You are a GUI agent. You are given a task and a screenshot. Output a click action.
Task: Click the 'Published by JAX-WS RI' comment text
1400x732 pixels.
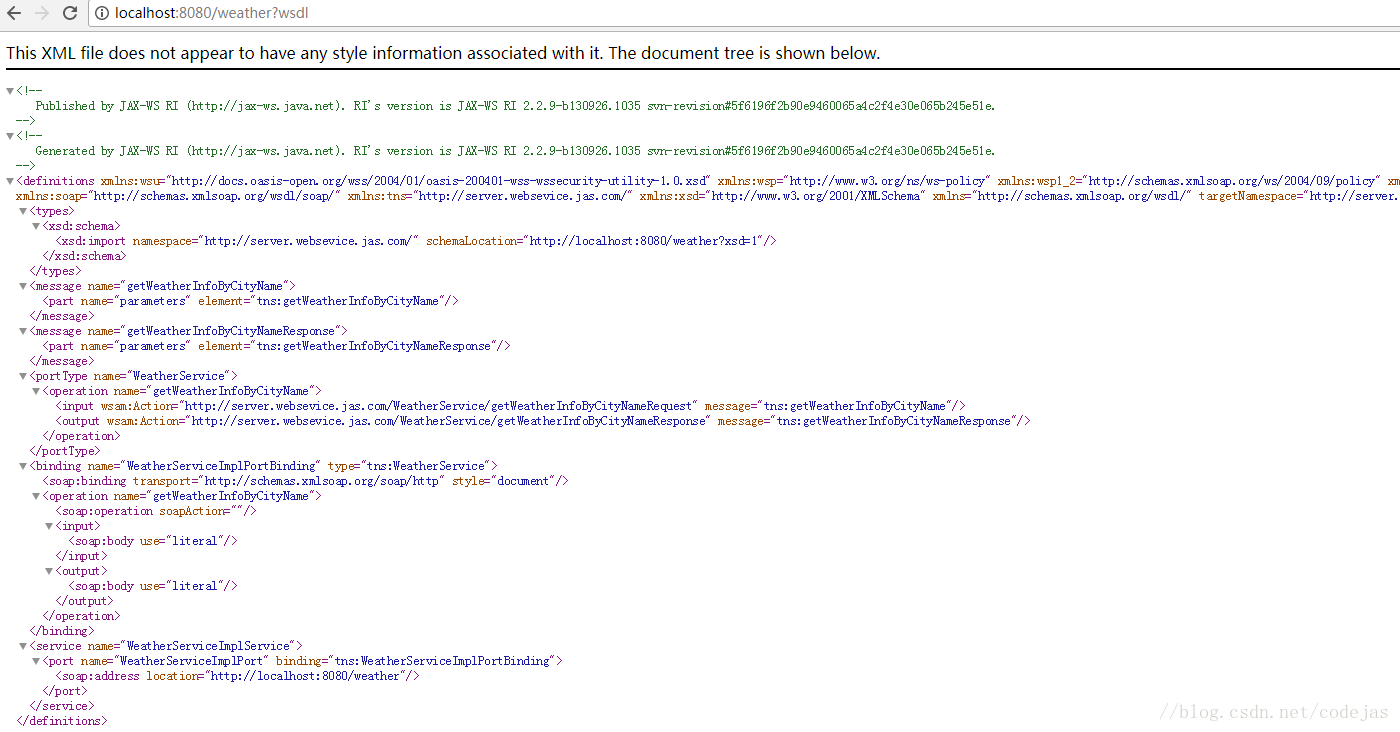(515, 106)
